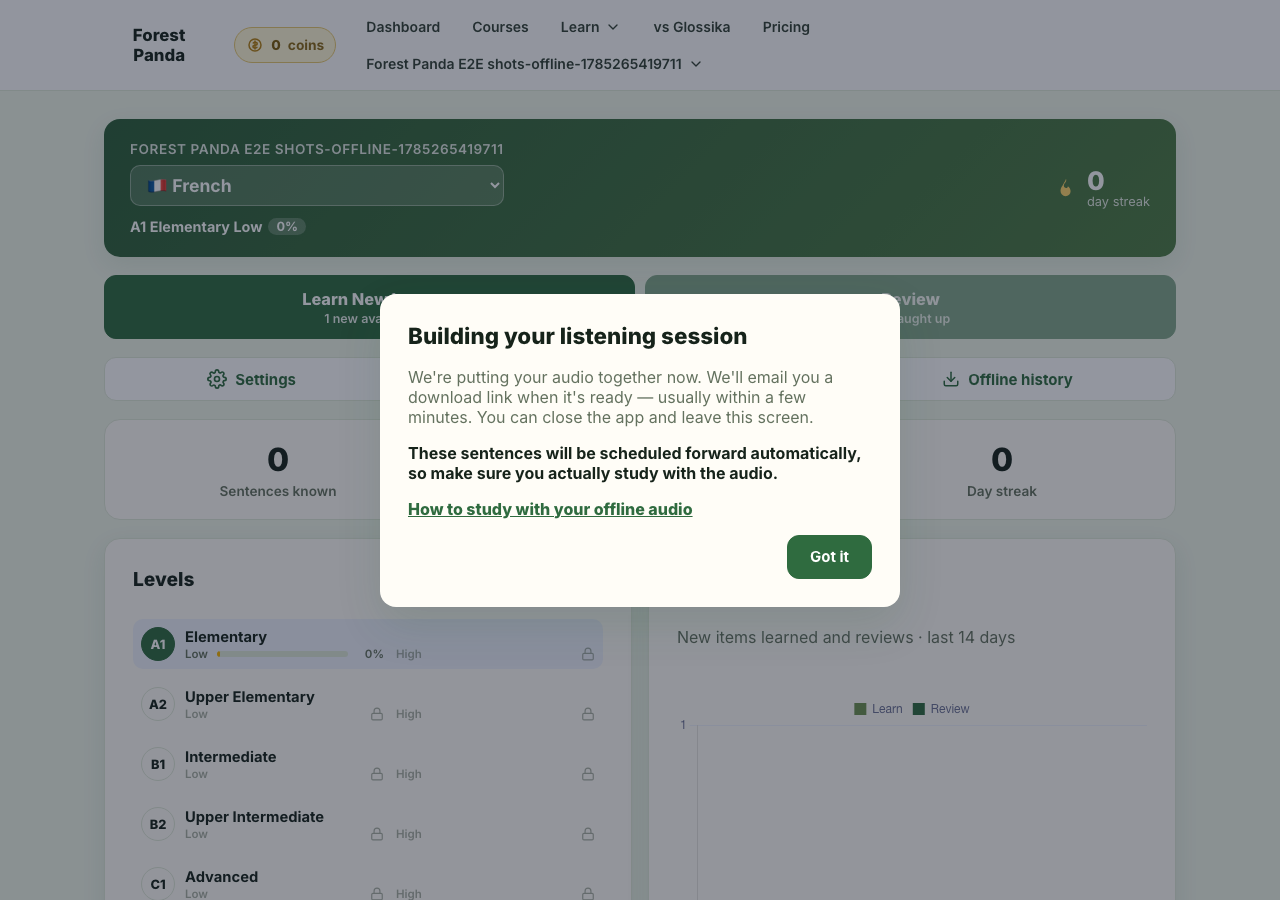This screenshot has height=900, width=1280.
Task: Select the Upper Intermediate level row
Action: tap(368, 824)
